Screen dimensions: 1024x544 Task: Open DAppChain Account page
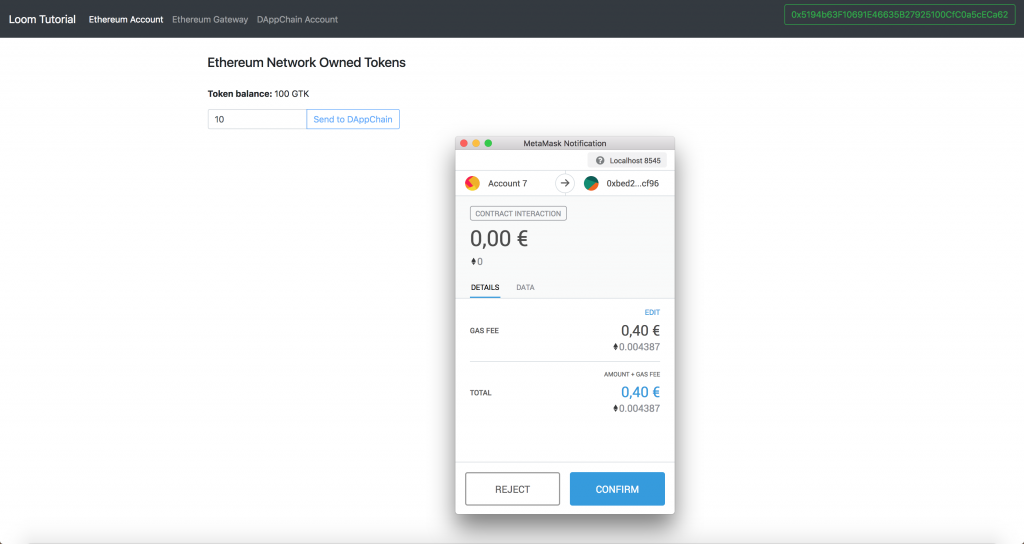tap(297, 20)
